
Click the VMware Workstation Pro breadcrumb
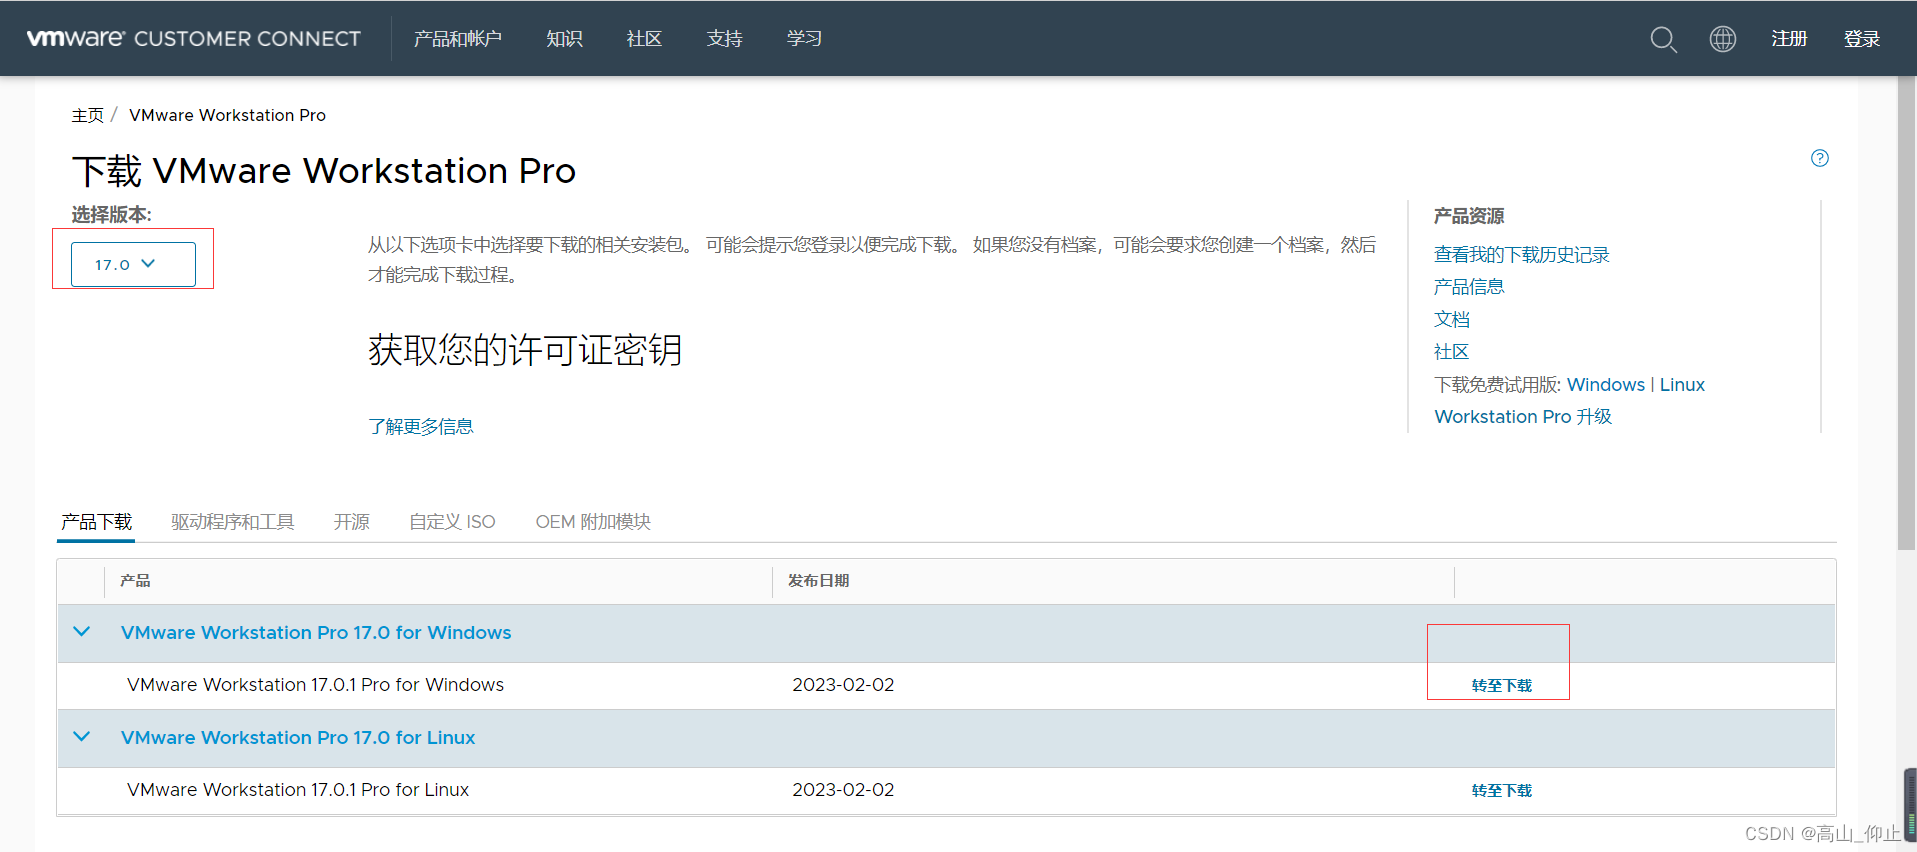tap(227, 115)
